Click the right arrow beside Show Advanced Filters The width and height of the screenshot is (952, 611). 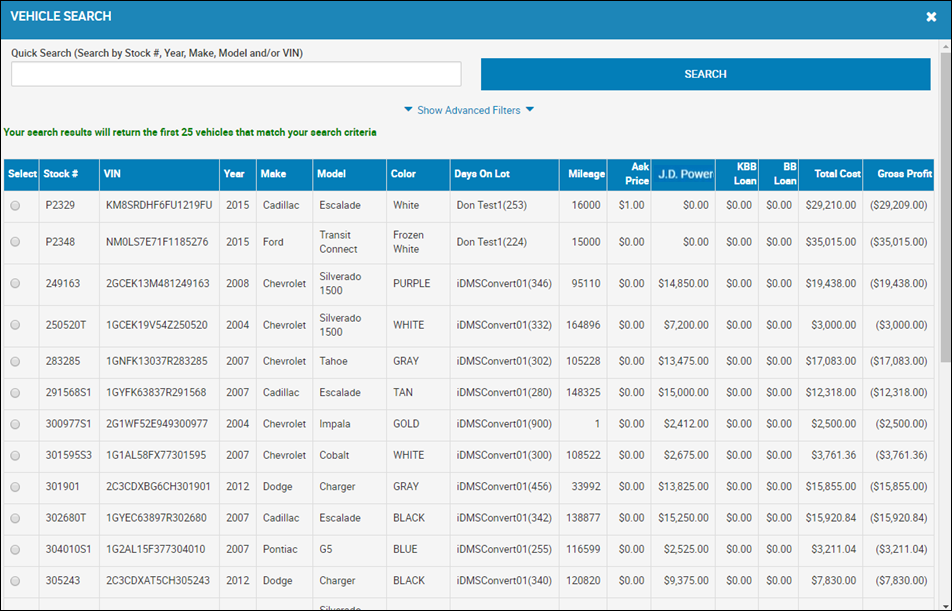530,110
